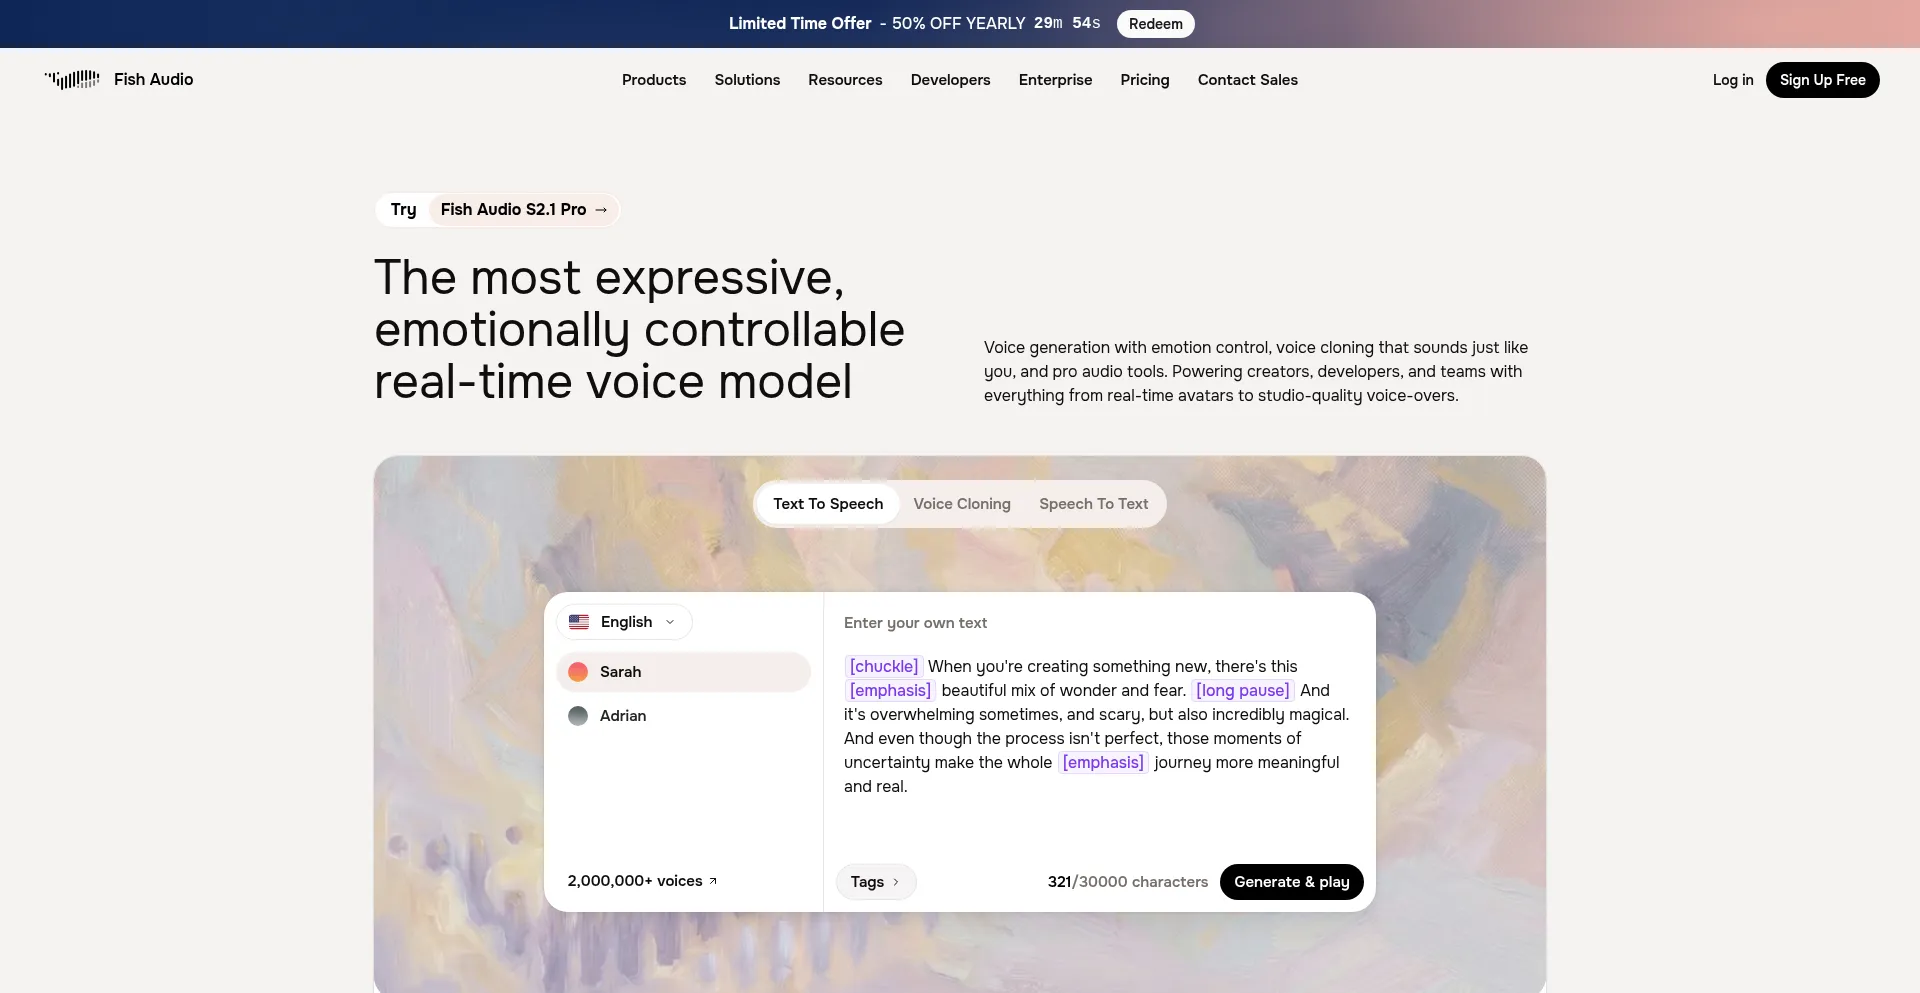Click the [chuckle] tag in the text
This screenshot has width=1920, height=993.
pyautogui.click(x=884, y=667)
